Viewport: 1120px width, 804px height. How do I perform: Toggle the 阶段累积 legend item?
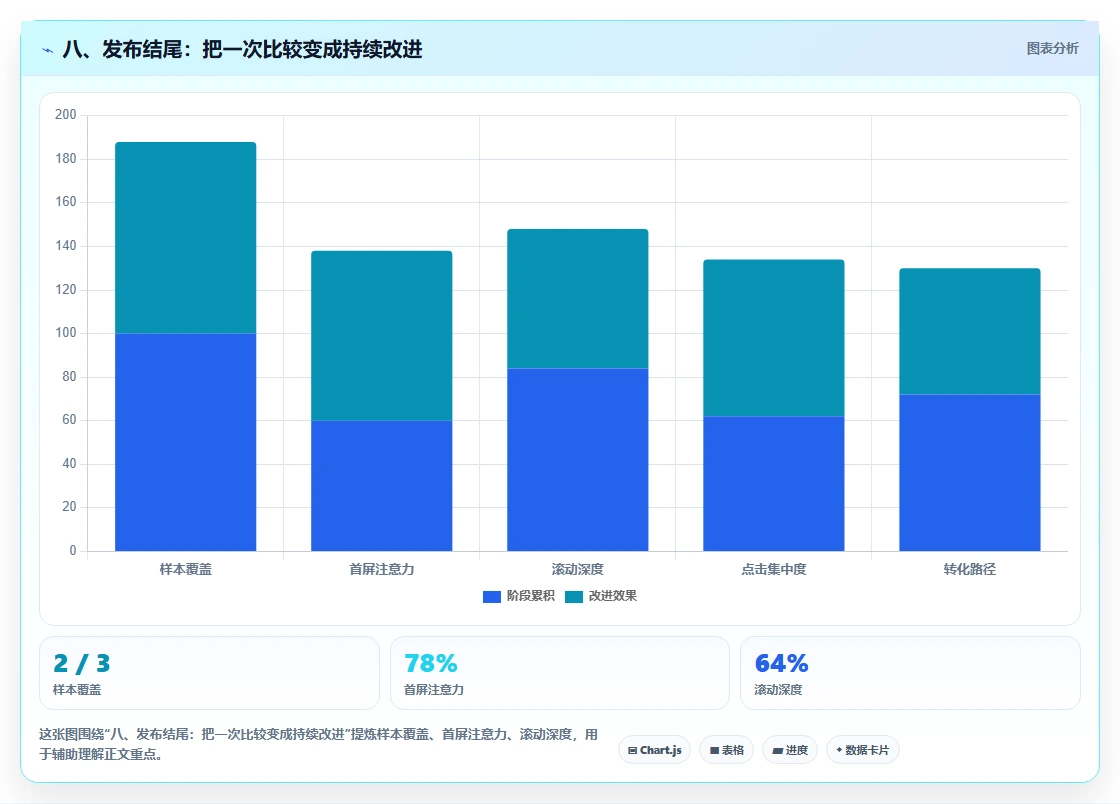pos(519,596)
